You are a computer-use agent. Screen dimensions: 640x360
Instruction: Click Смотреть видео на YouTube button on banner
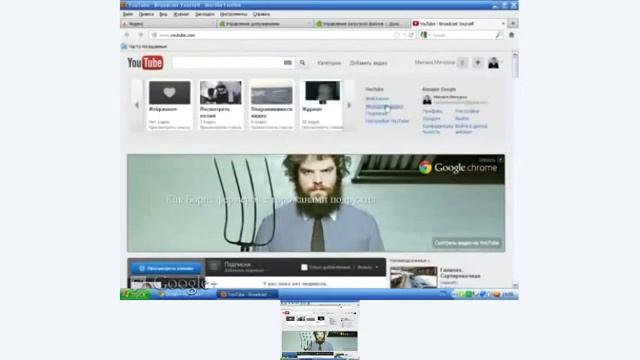tap(467, 243)
